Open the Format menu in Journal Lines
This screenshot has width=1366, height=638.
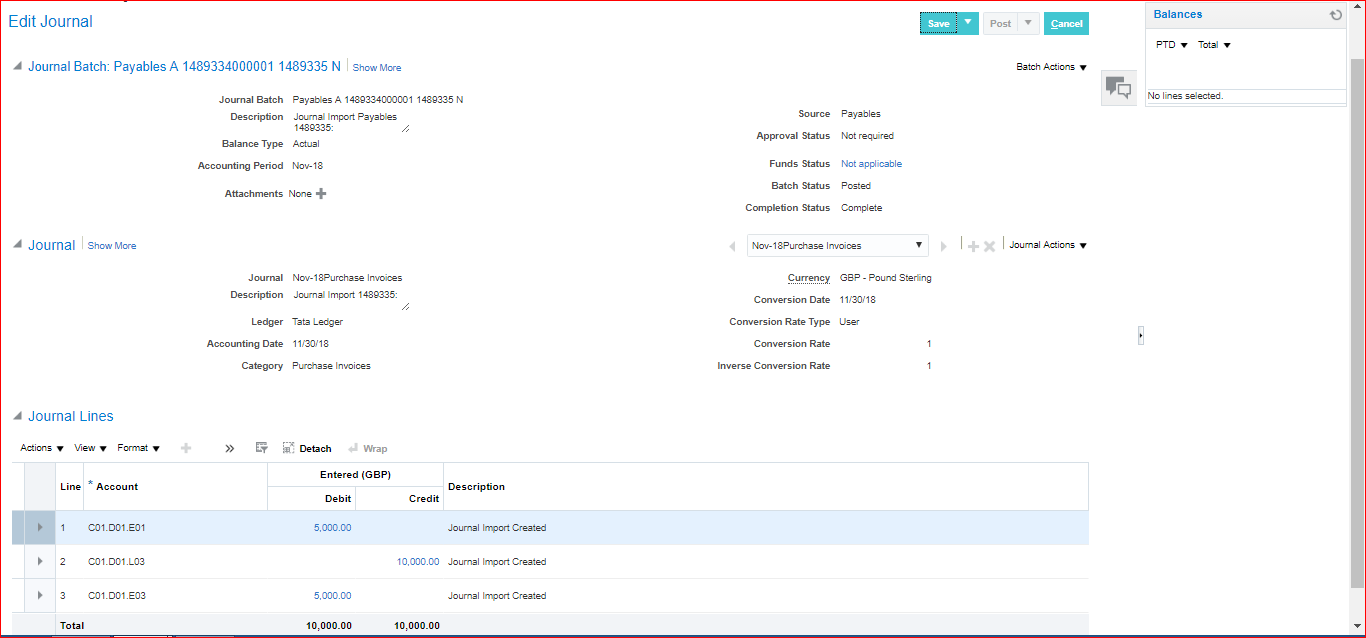138,449
